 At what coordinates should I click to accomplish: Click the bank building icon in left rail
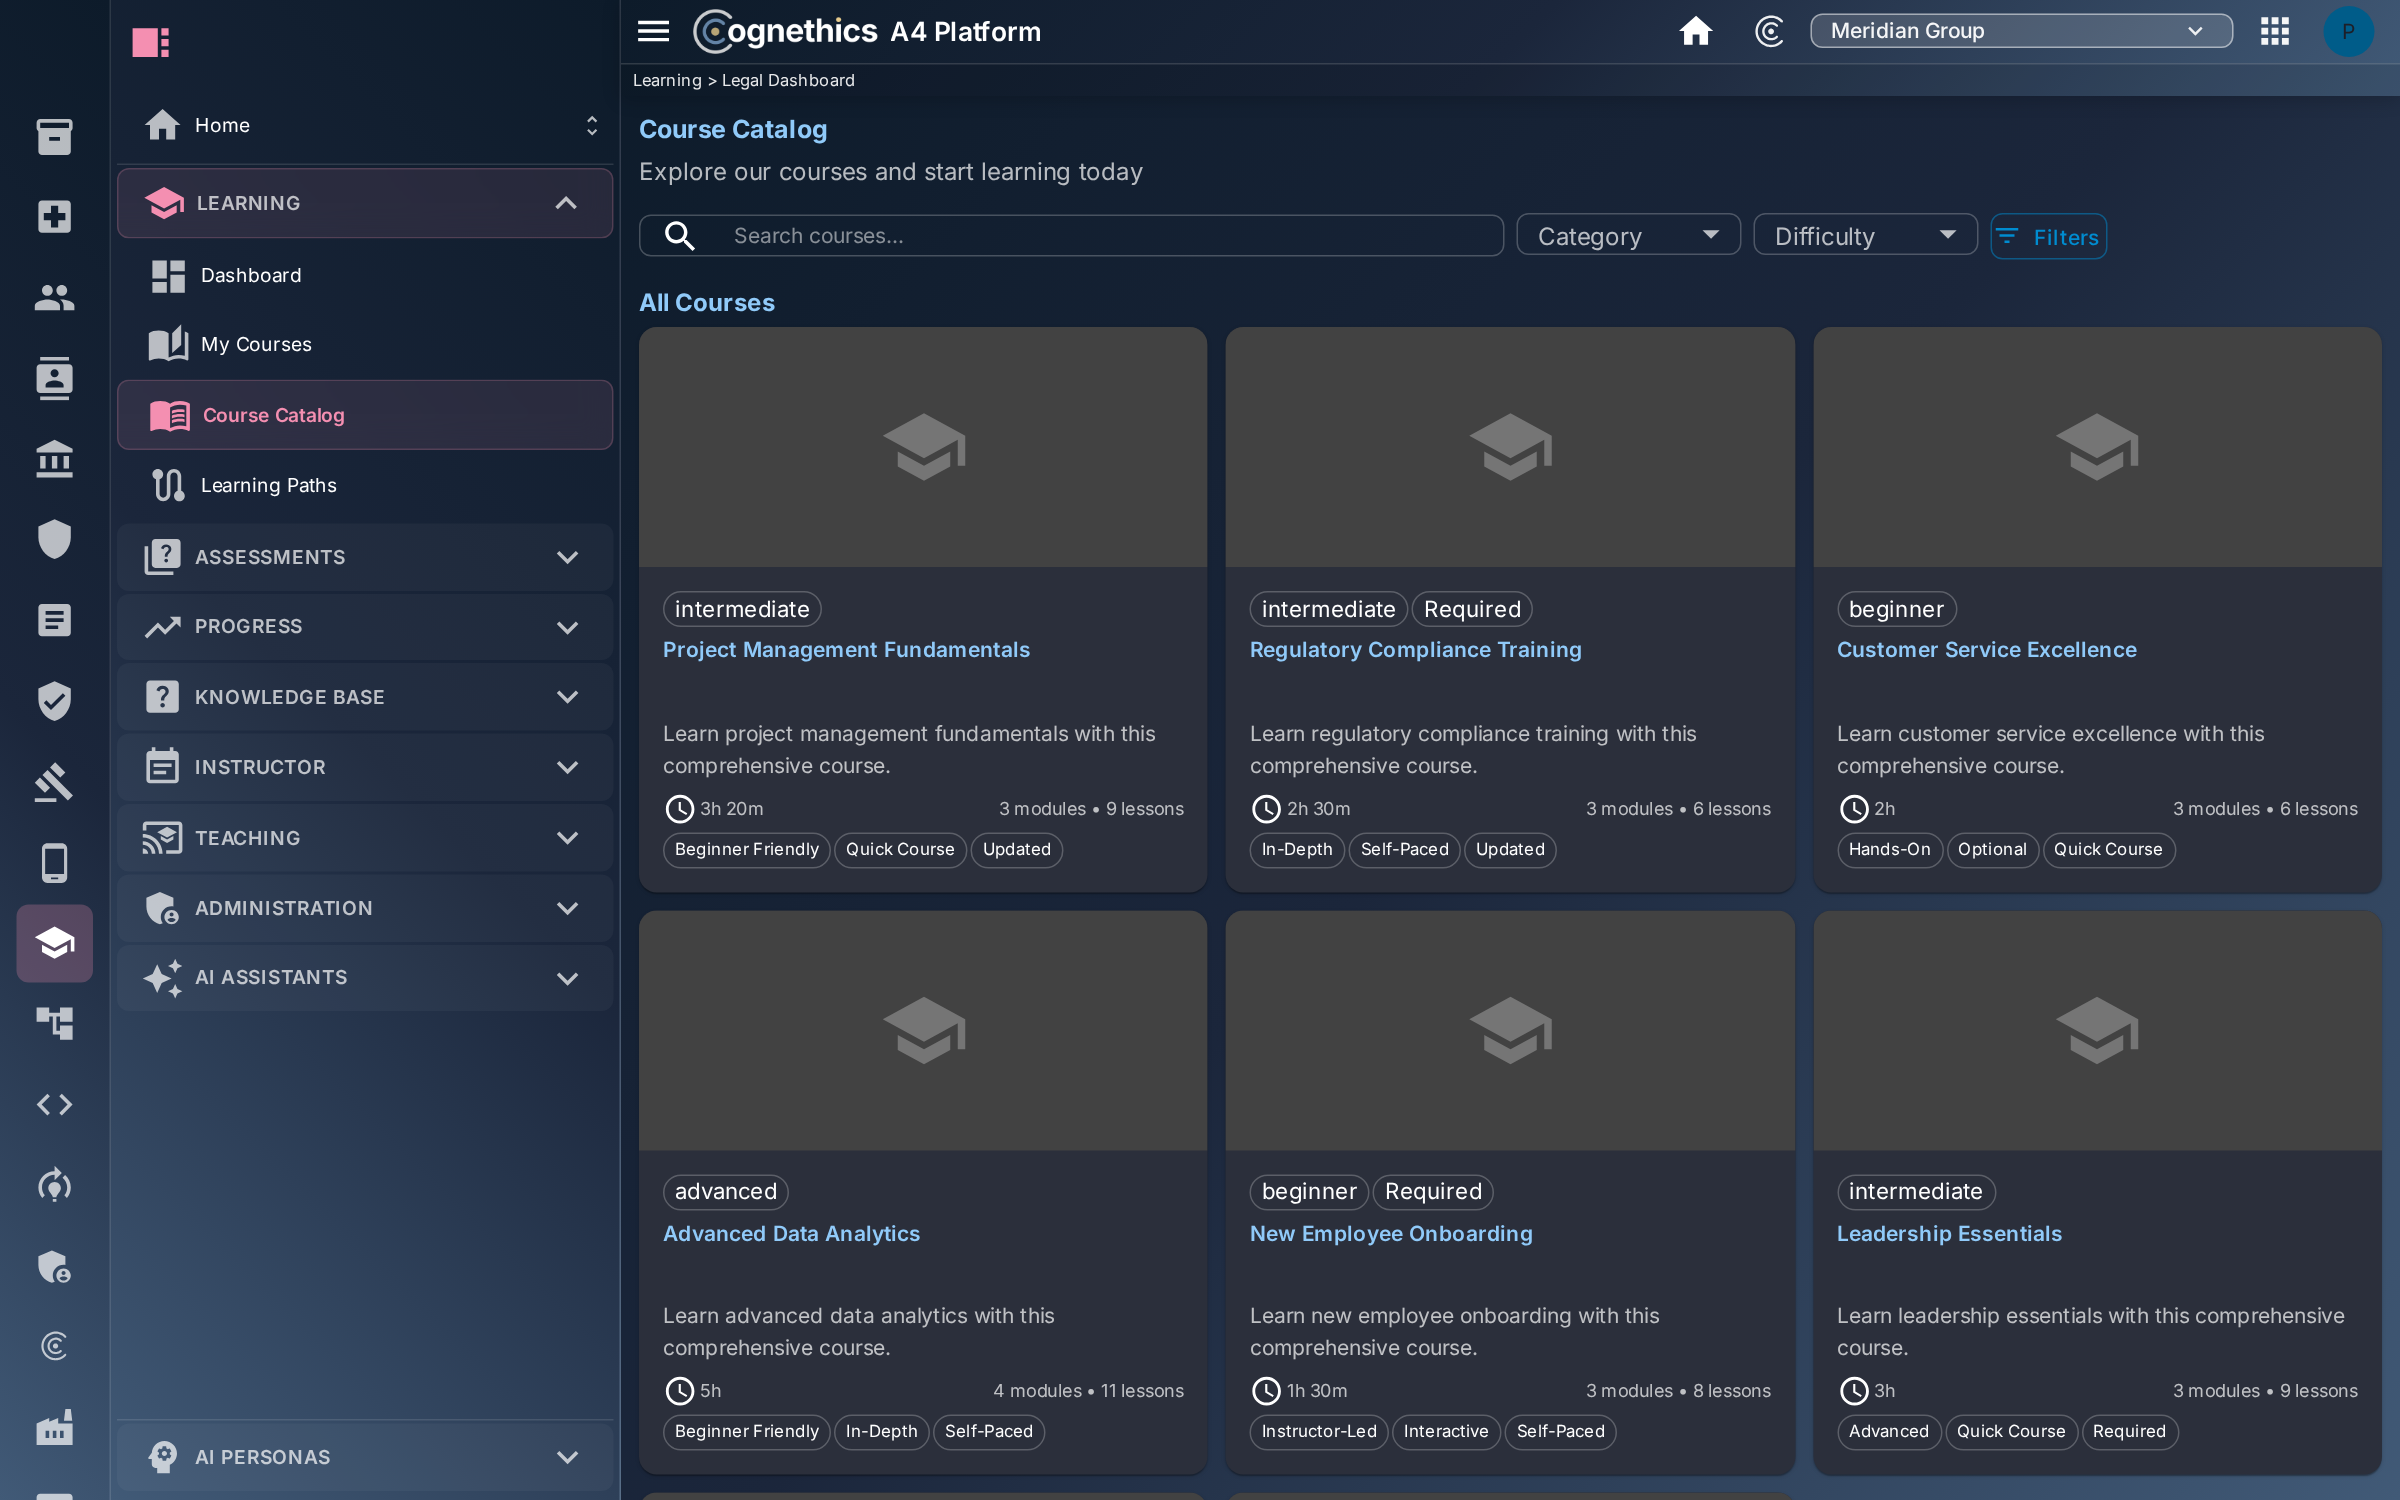coord(54,459)
